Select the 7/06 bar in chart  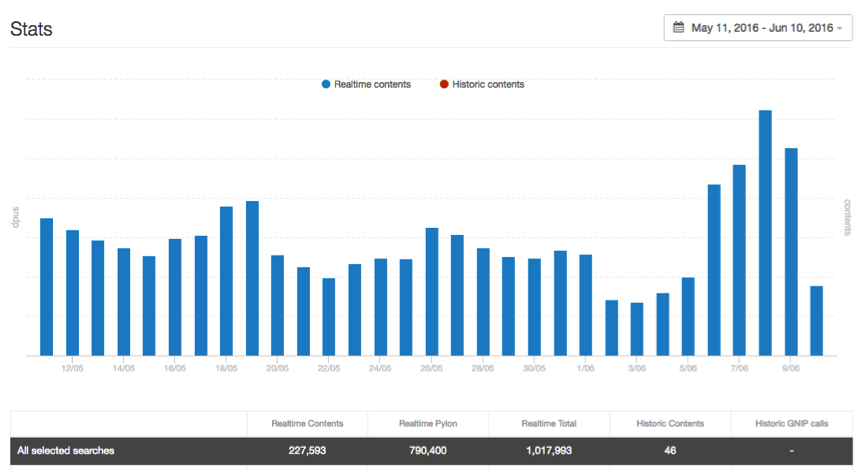tap(739, 260)
